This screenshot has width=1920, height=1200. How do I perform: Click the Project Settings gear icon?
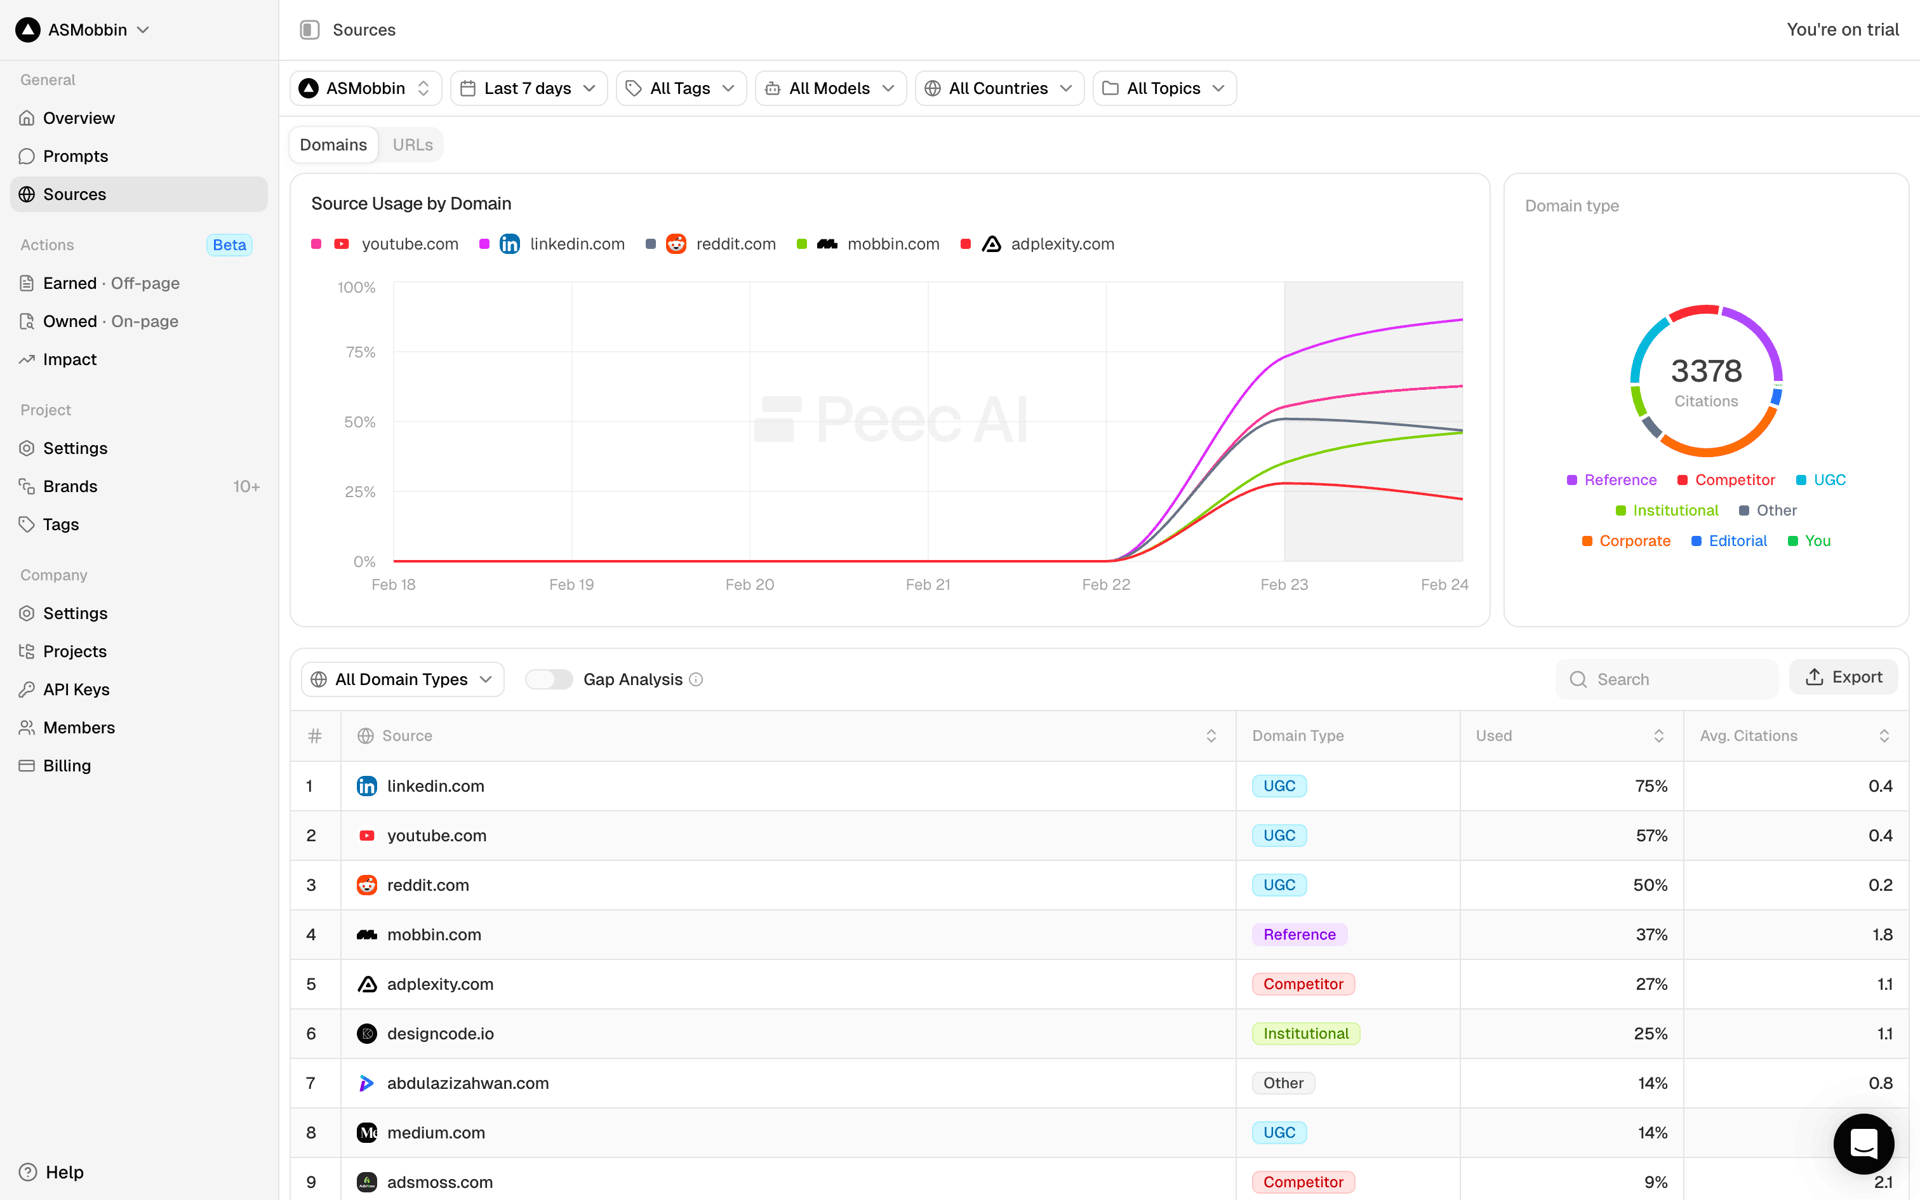pyautogui.click(x=27, y=448)
